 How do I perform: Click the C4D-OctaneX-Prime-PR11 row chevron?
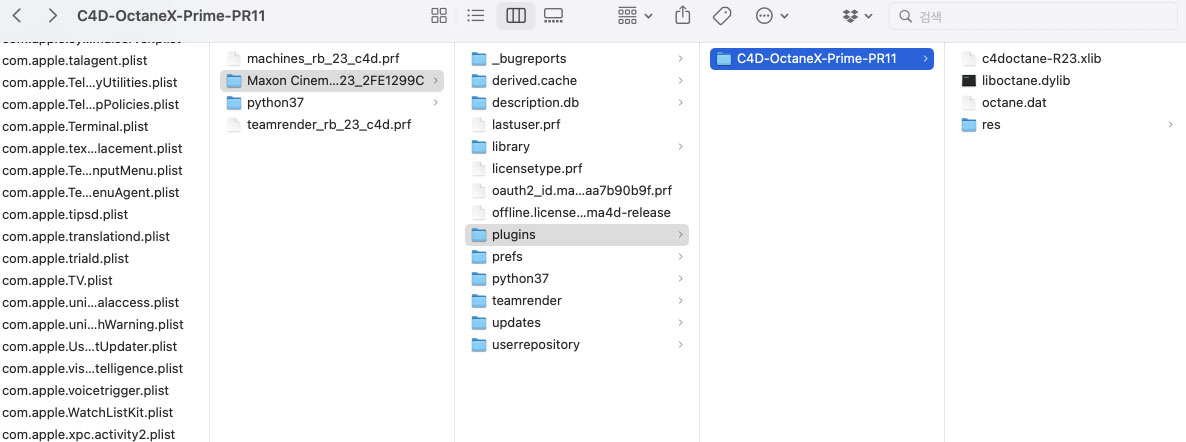926,58
